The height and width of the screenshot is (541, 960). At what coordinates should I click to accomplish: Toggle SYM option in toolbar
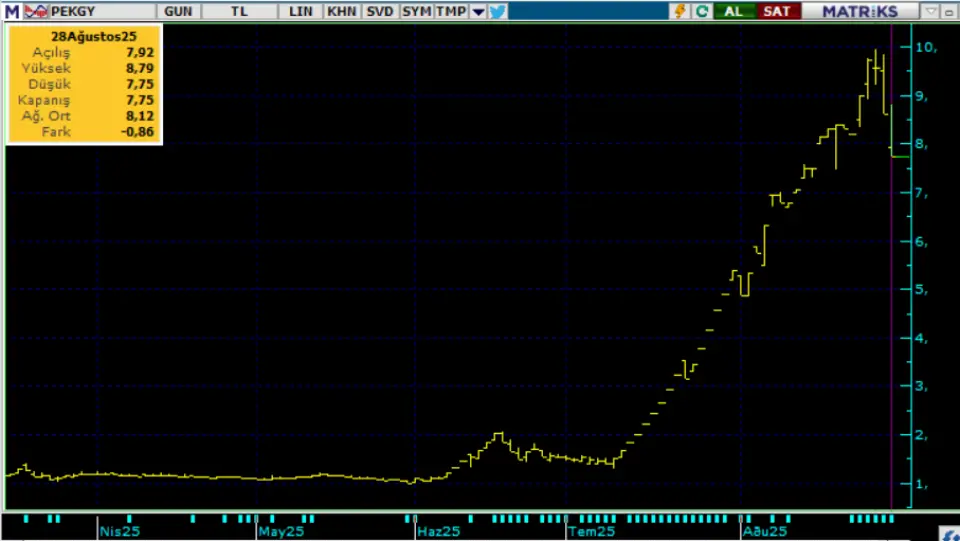(x=416, y=11)
